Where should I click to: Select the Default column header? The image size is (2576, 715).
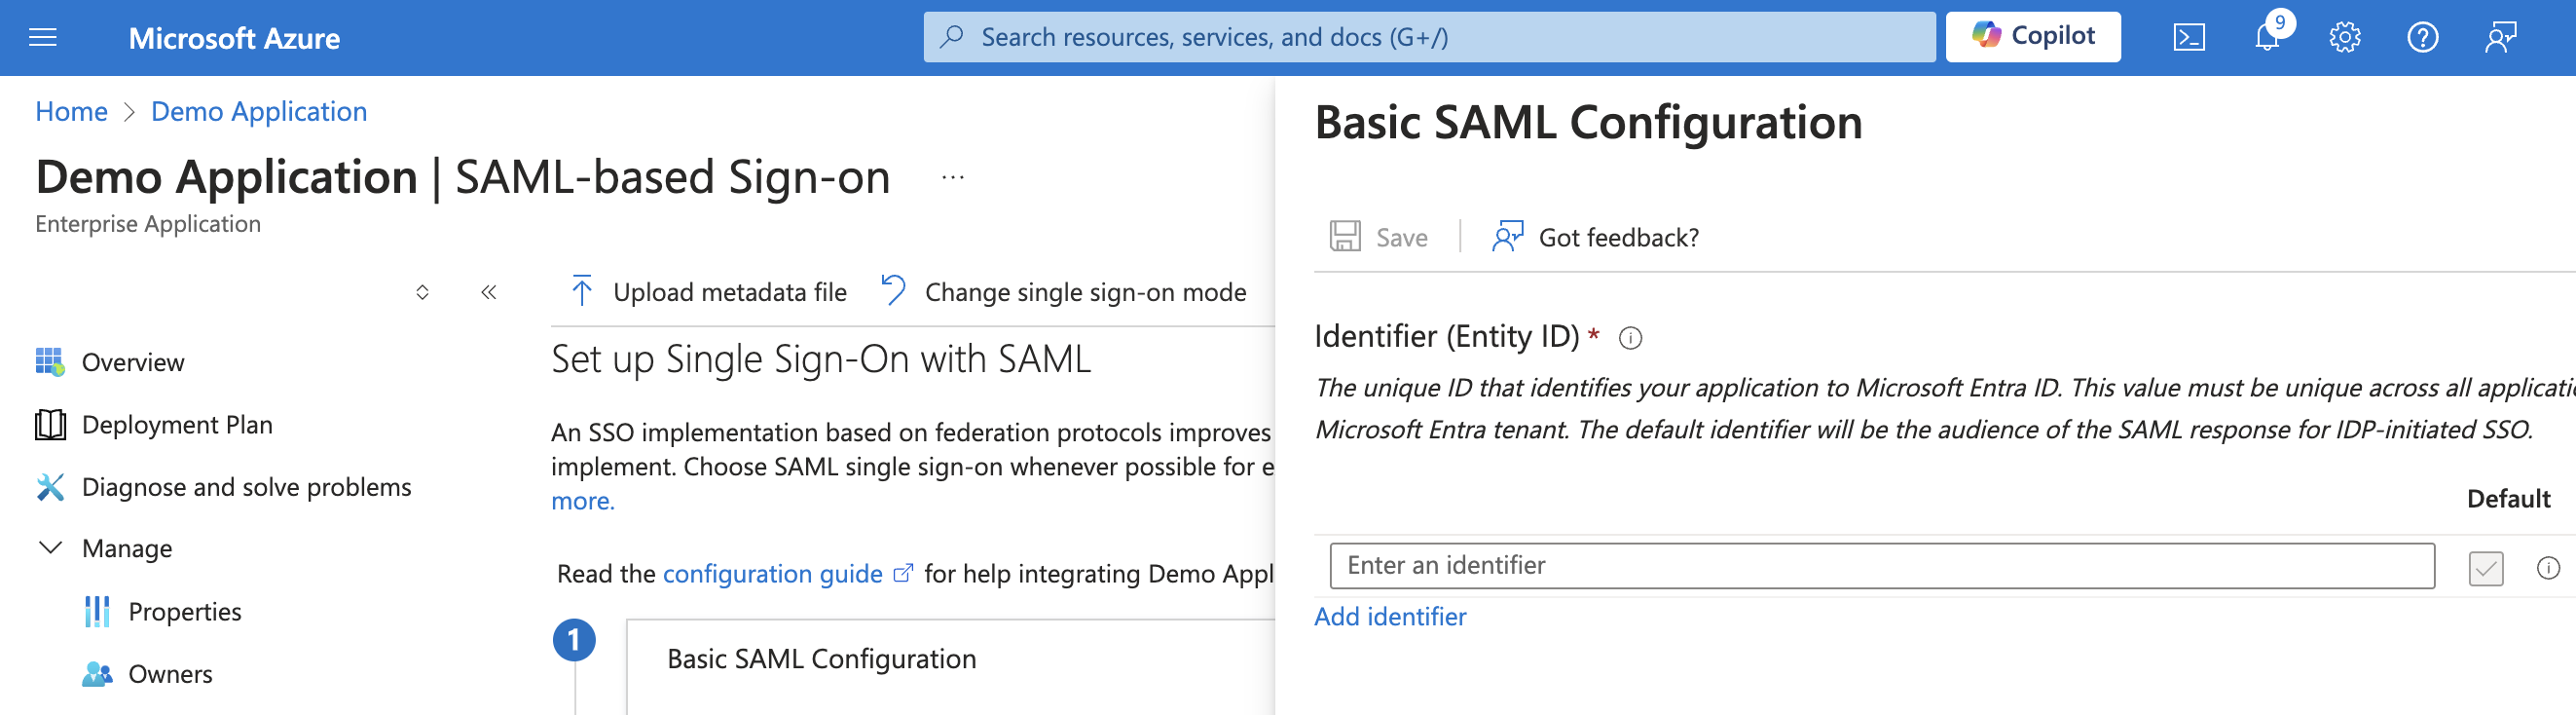tap(2508, 499)
